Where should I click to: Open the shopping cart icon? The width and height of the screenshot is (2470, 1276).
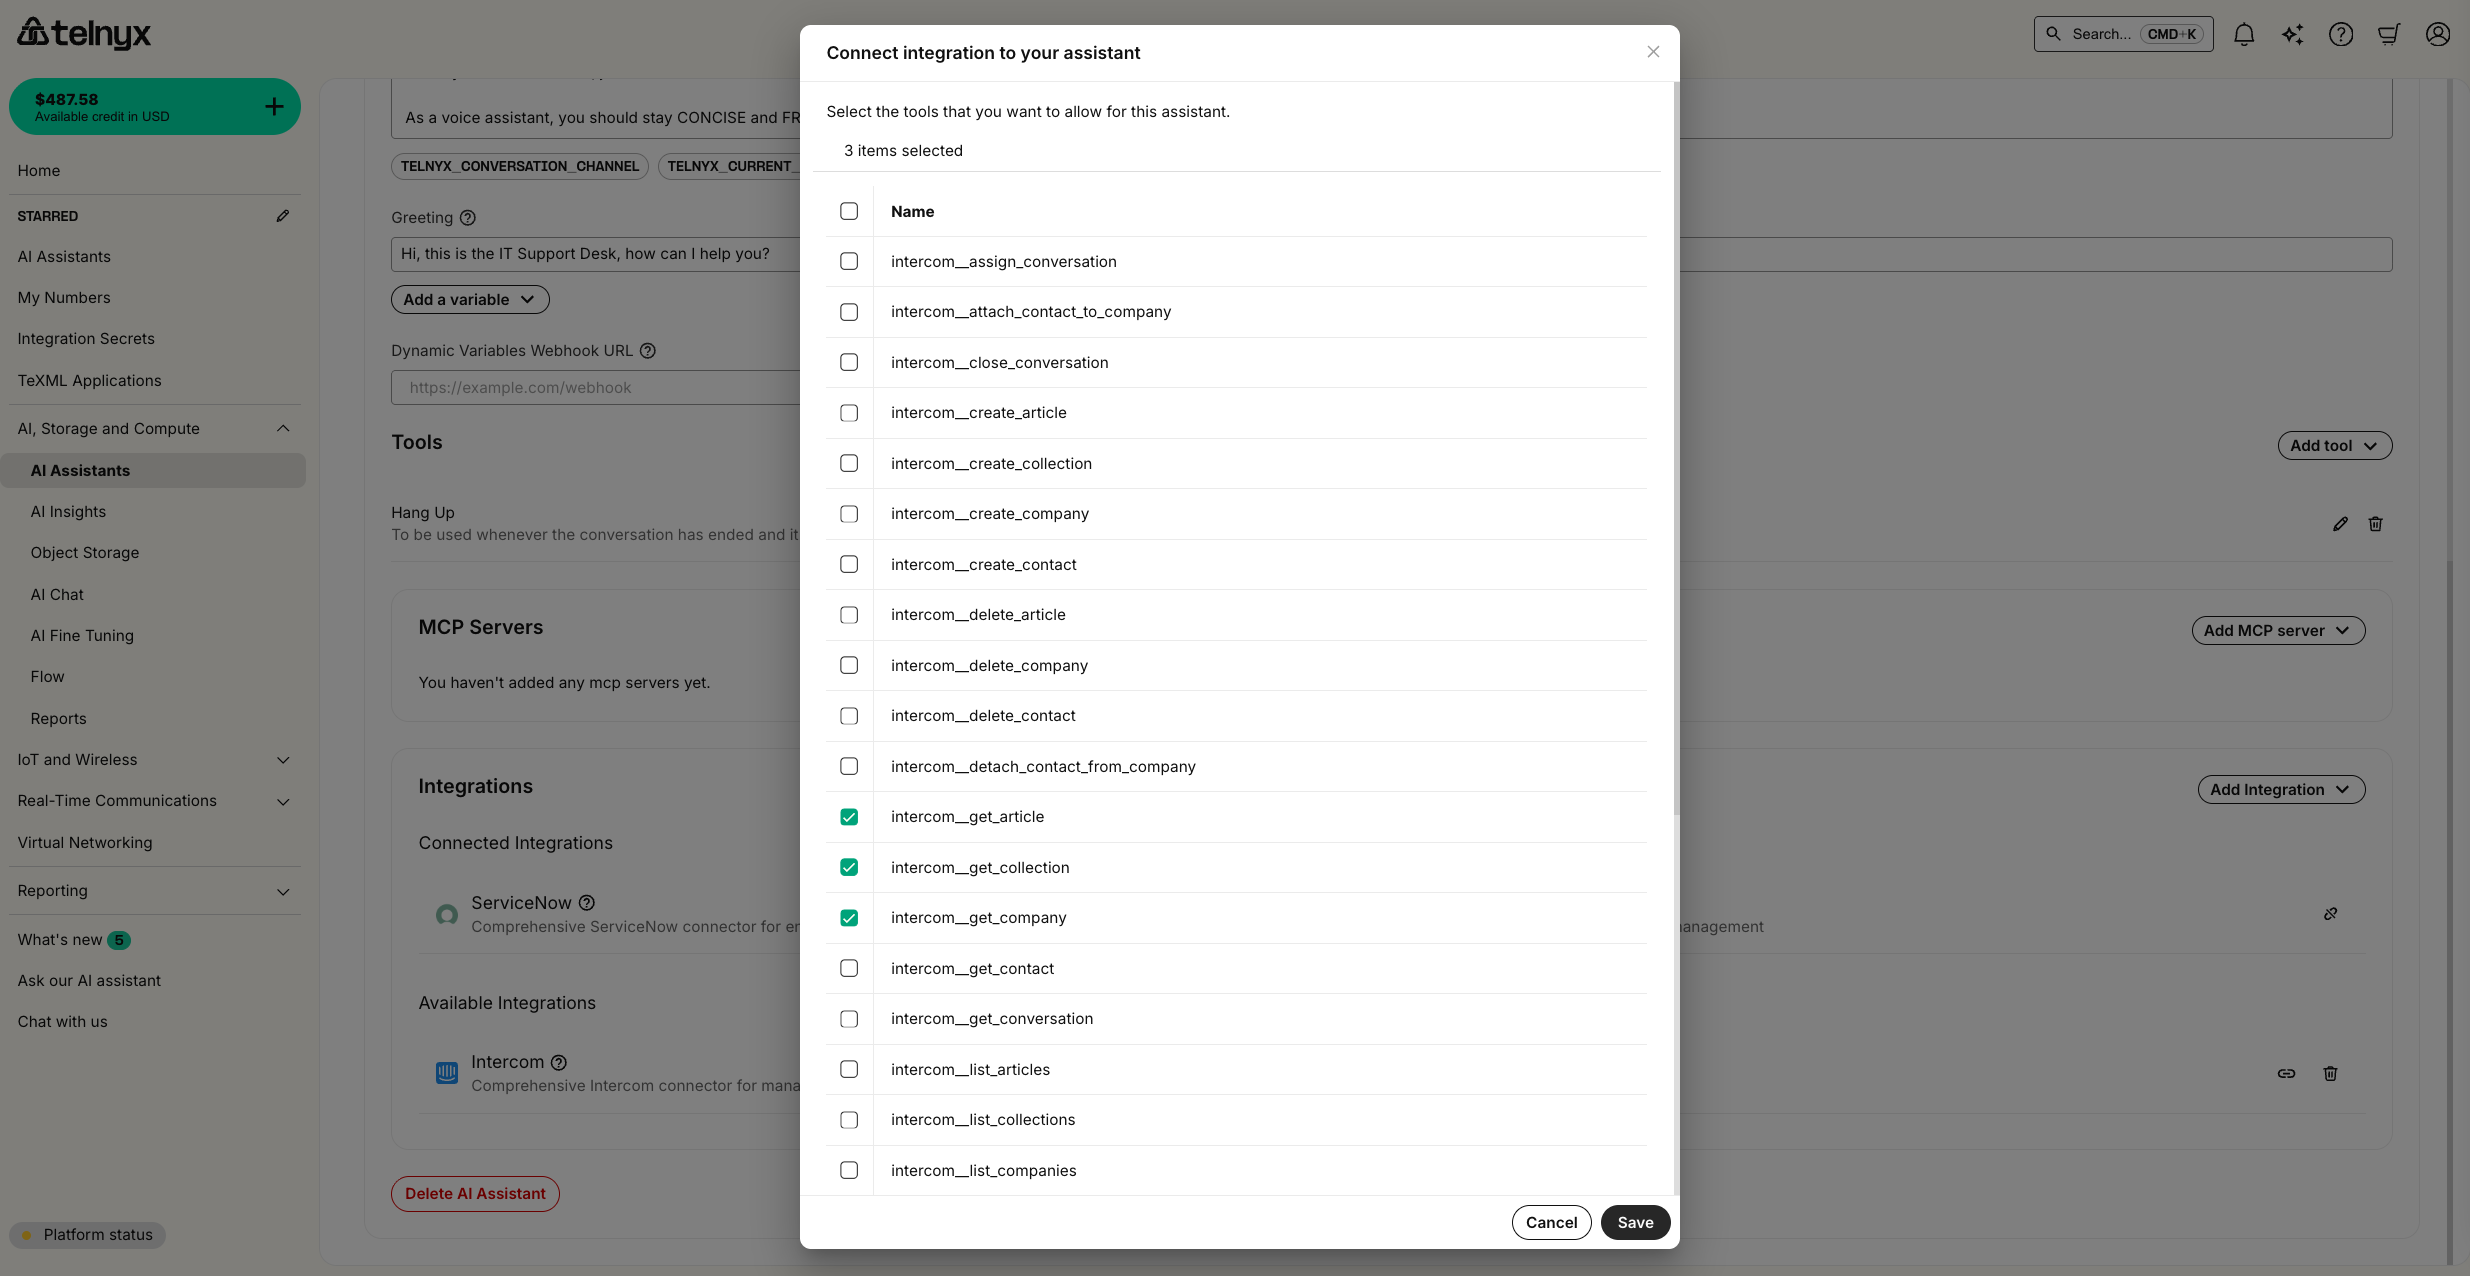2388,34
